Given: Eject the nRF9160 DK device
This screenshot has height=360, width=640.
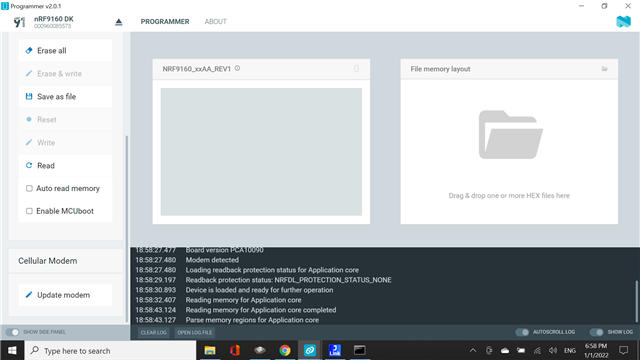Looking at the screenshot, I should coord(119,22).
